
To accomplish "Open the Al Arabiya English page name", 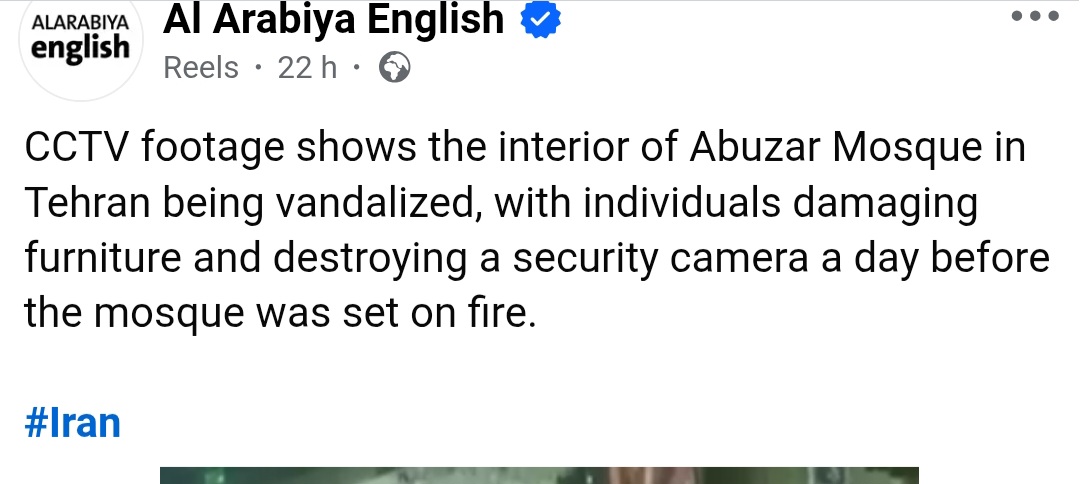I will point(333,19).
